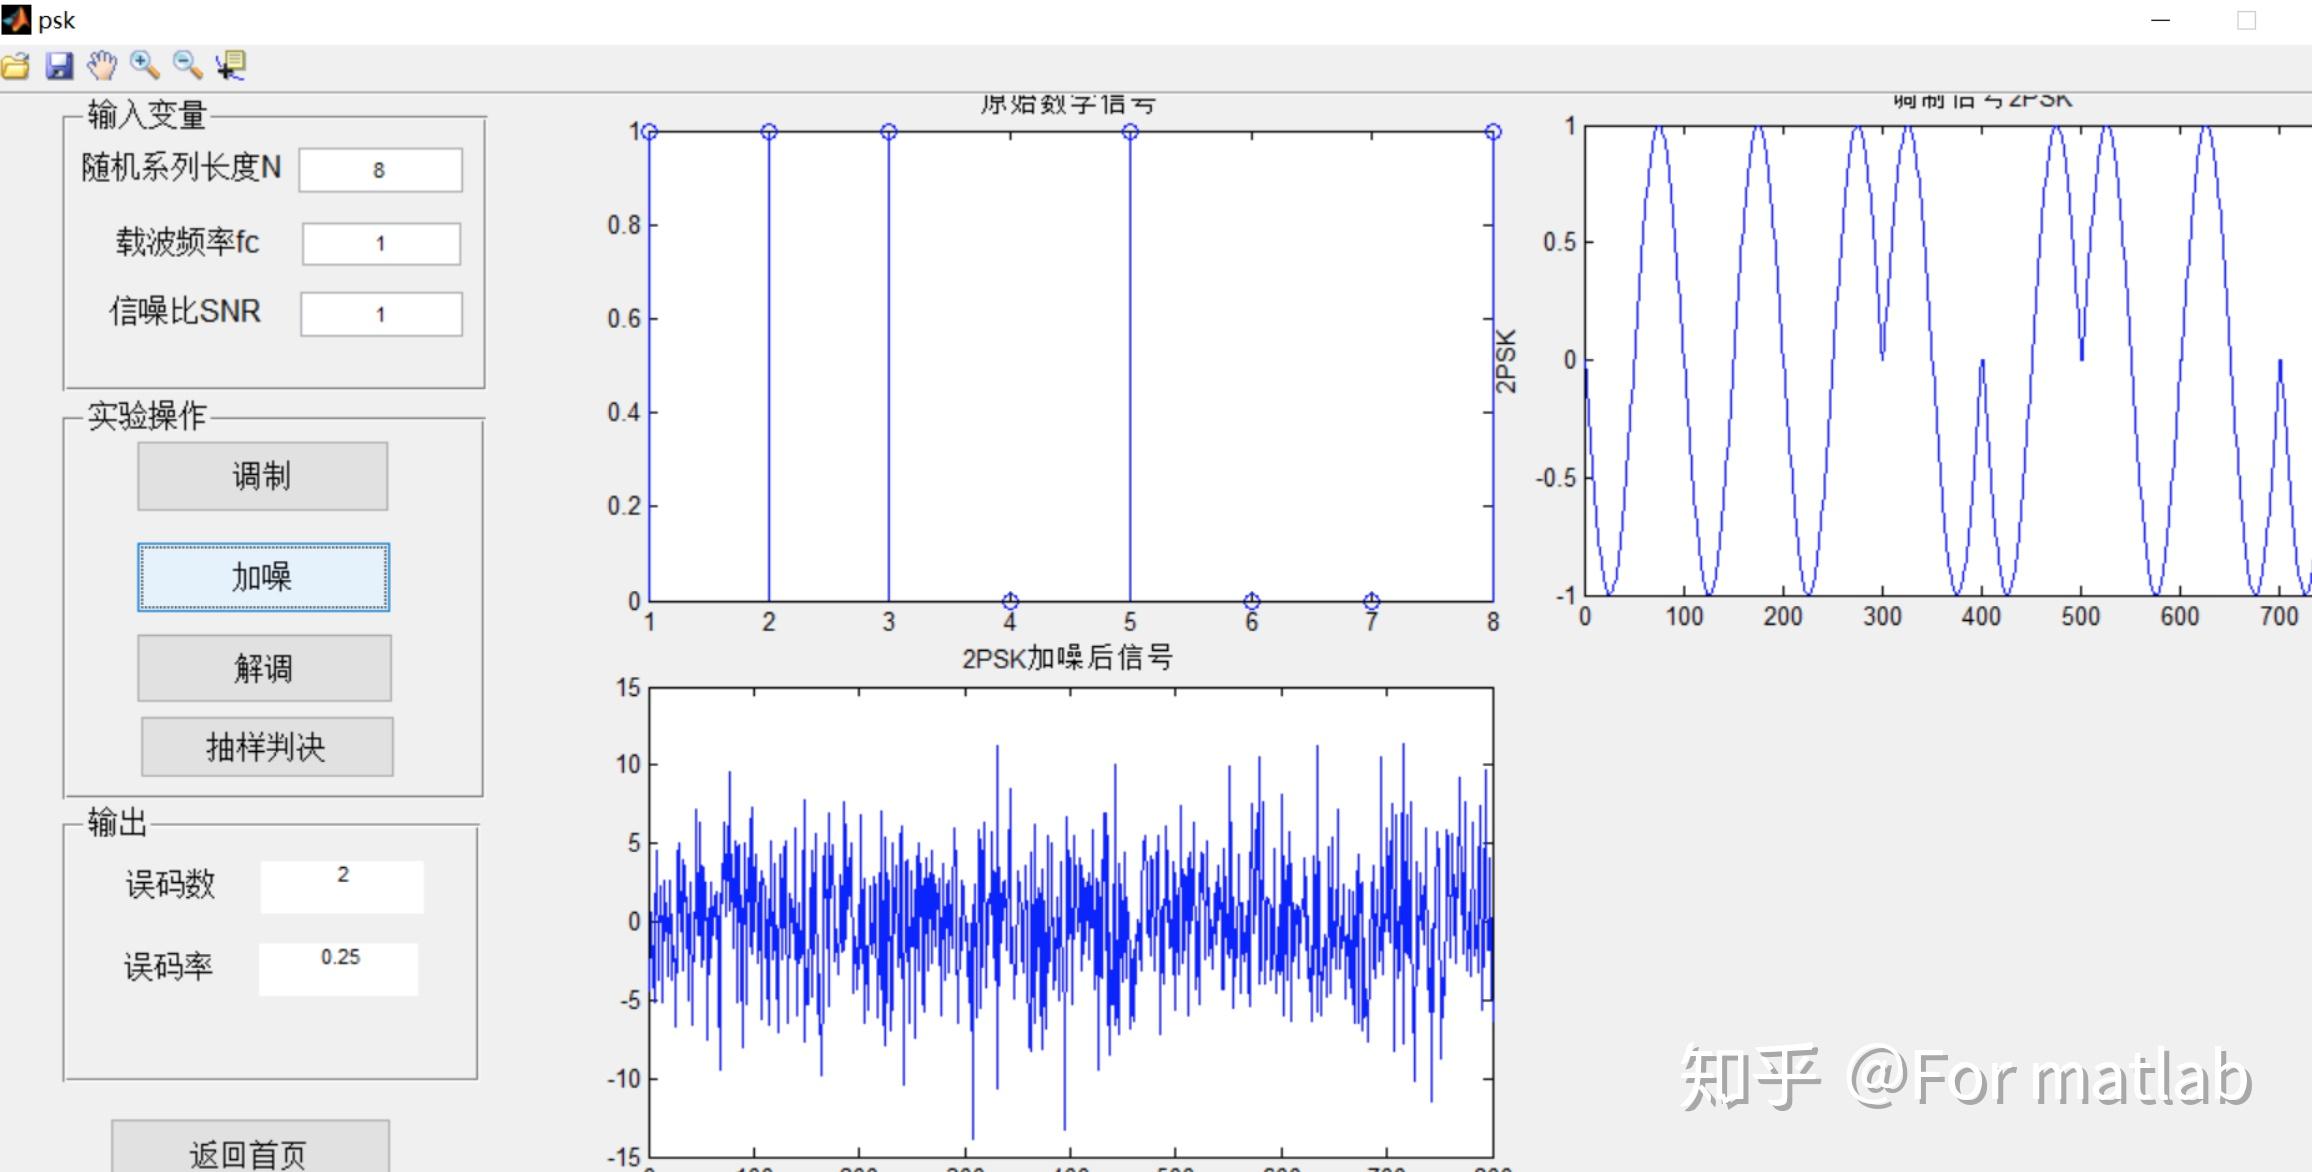Select the 误码数 output value field
The image size is (2312, 1172).
342,884
